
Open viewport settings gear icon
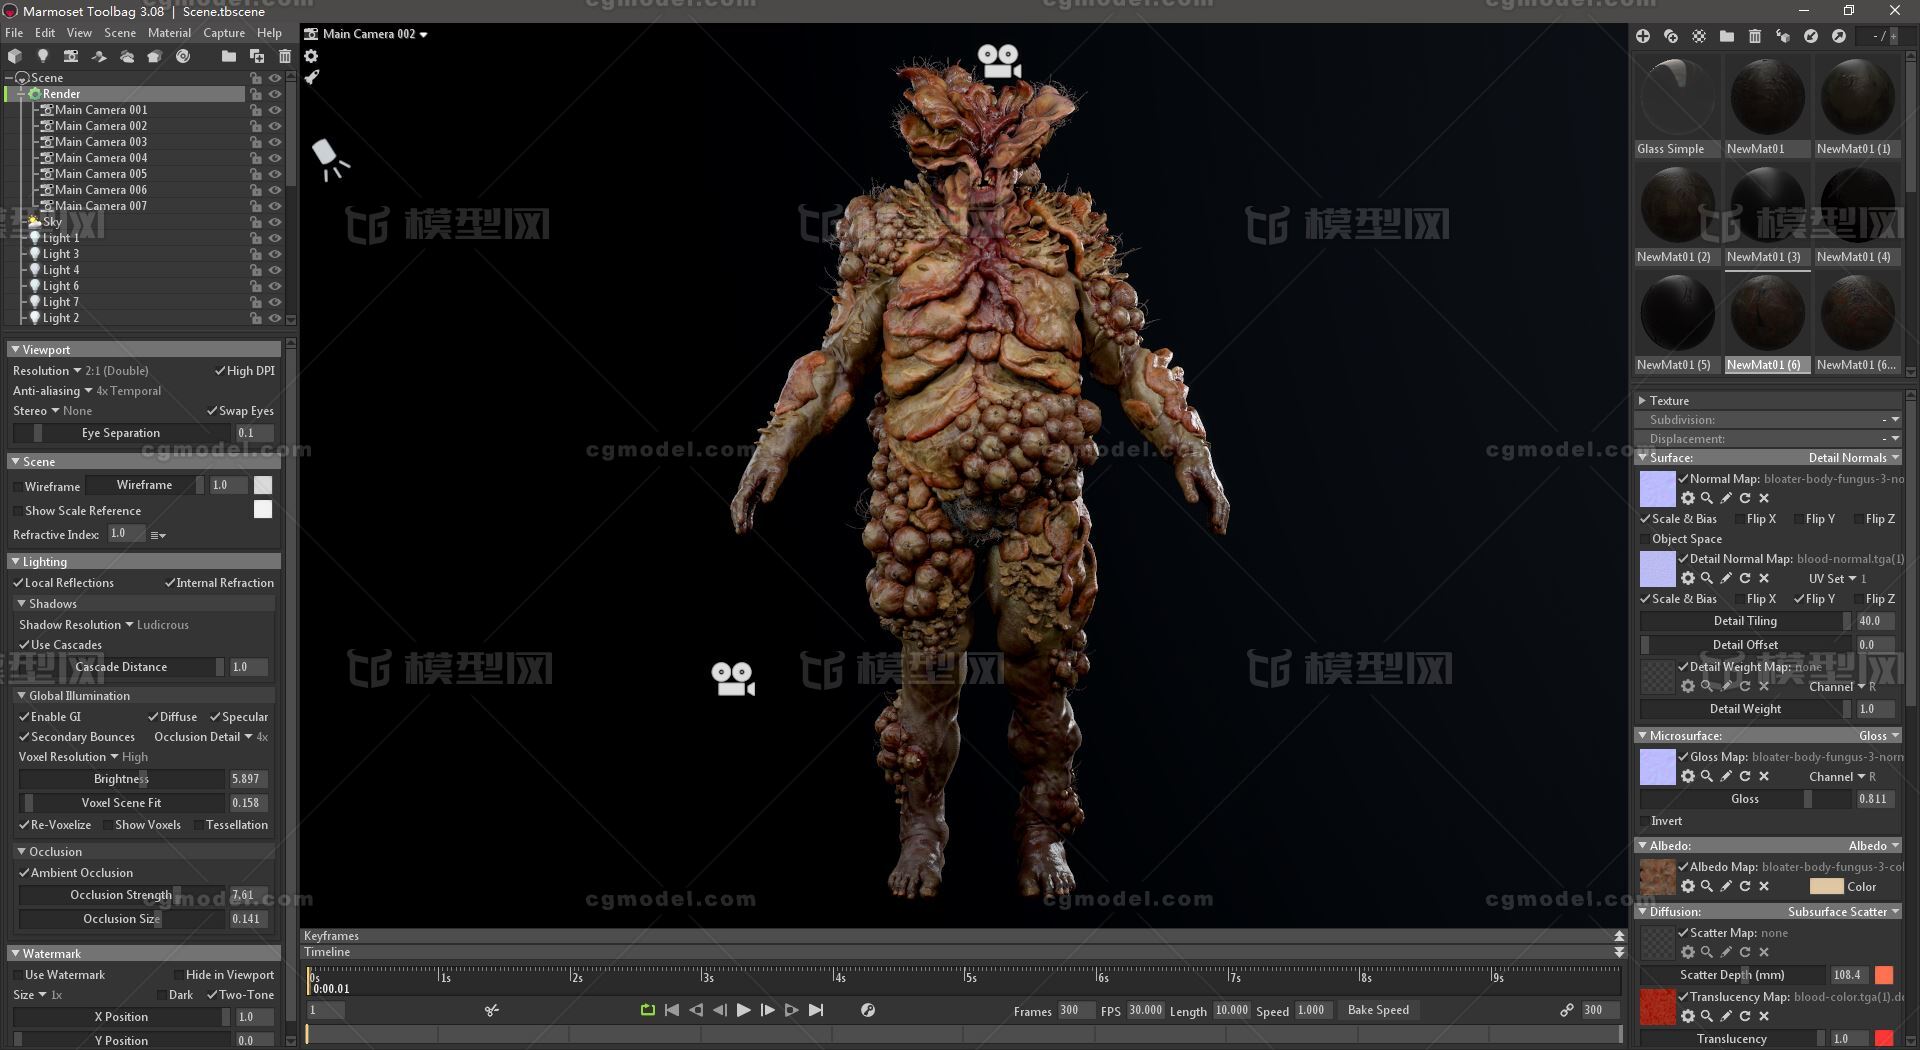click(311, 56)
